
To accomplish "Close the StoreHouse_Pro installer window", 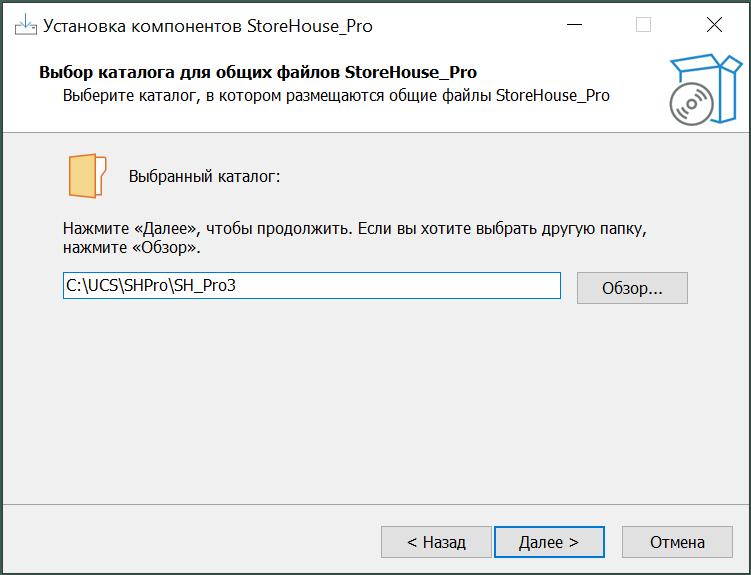I will (x=713, y=26).
